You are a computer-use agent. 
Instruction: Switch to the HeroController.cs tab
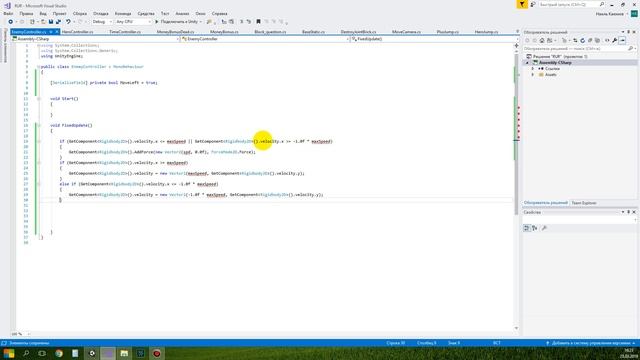point(78,32)
